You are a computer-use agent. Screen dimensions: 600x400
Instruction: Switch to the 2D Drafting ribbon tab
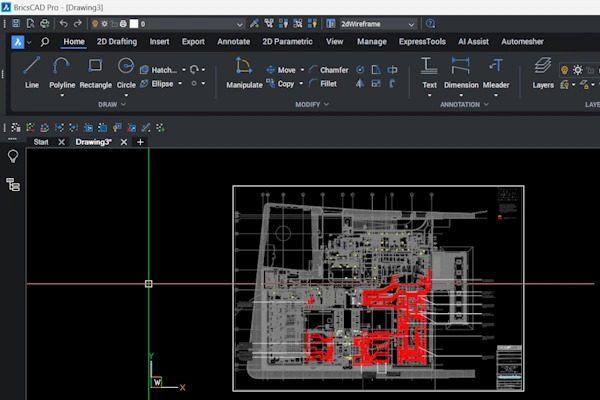[x=117, y=42]
